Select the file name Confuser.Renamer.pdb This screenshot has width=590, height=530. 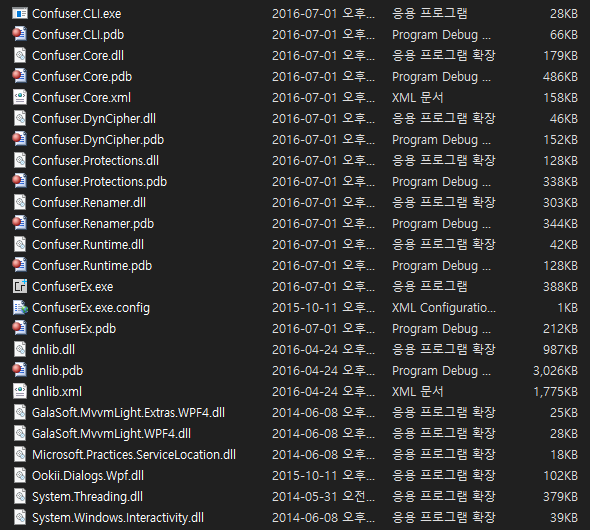(93, 224)
